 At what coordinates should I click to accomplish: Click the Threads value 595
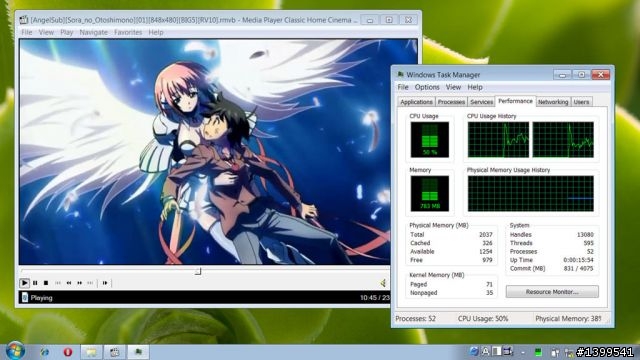click(x=589, y=243)
